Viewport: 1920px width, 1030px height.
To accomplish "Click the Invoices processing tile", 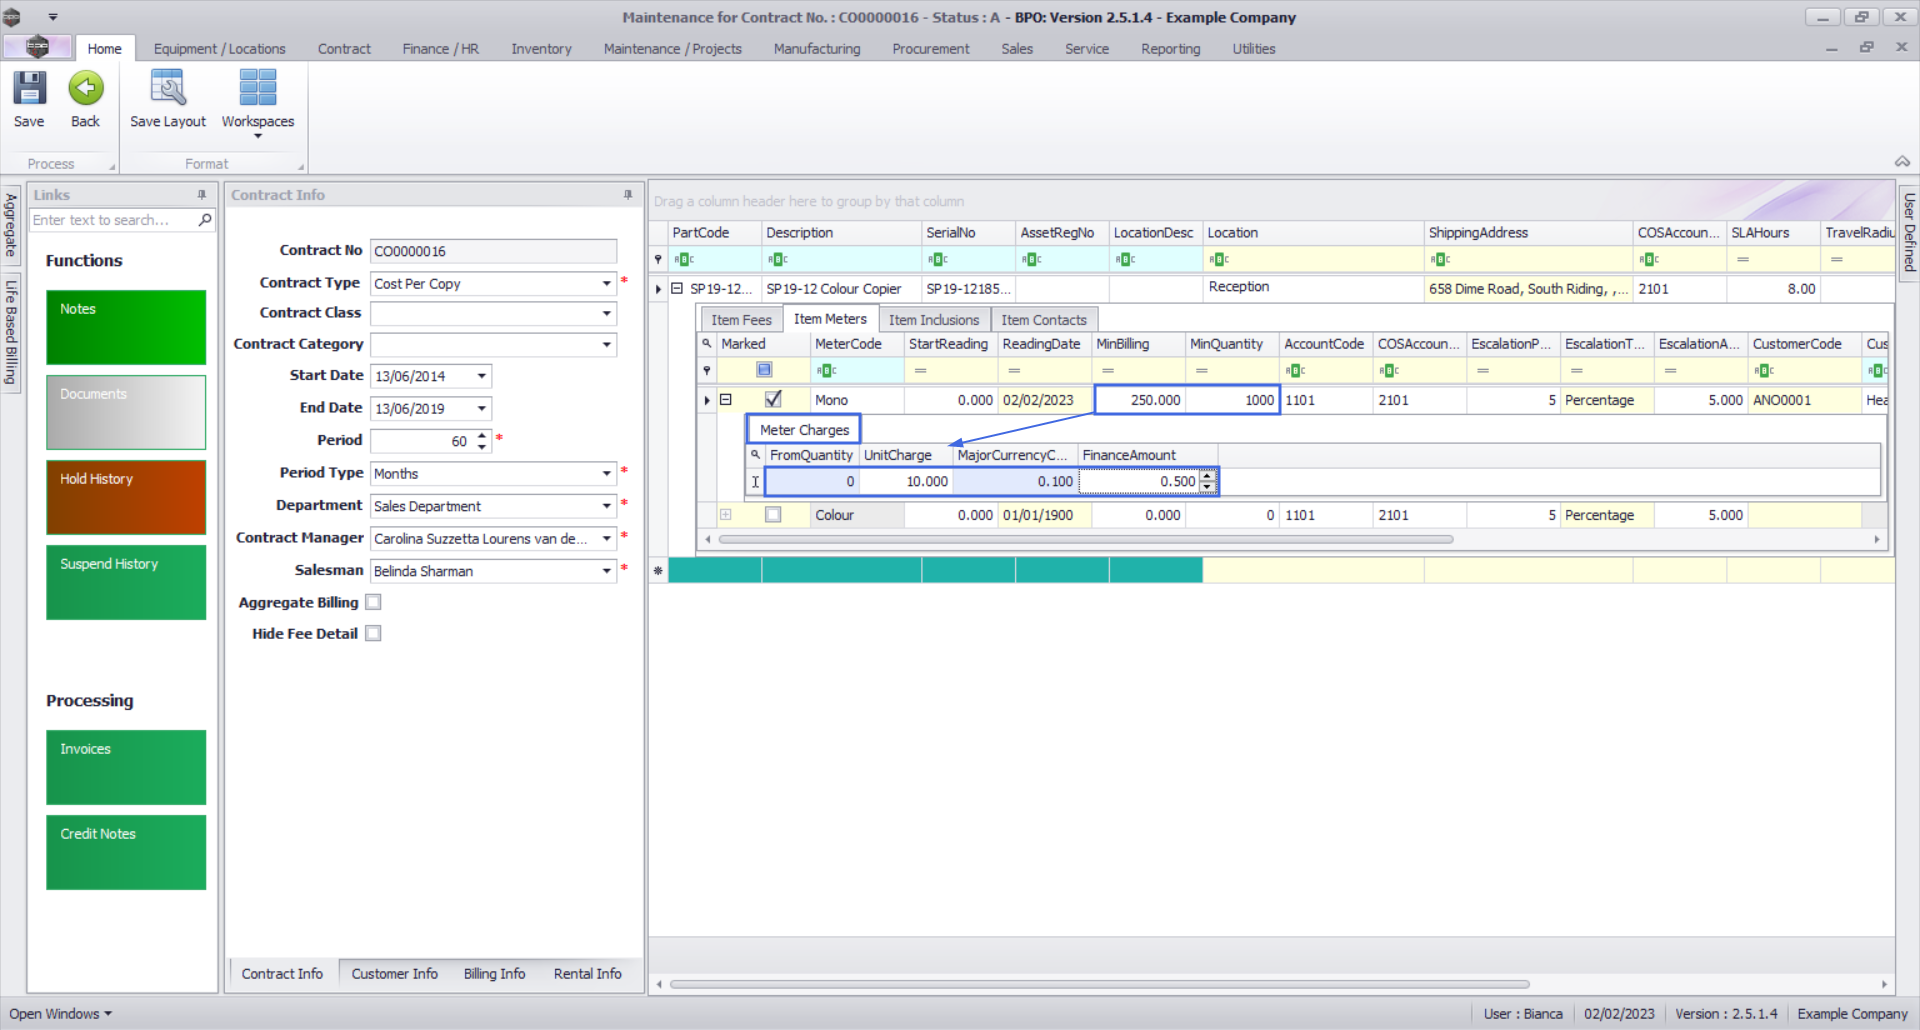I will pyautogui.click(x=126, y=767).
